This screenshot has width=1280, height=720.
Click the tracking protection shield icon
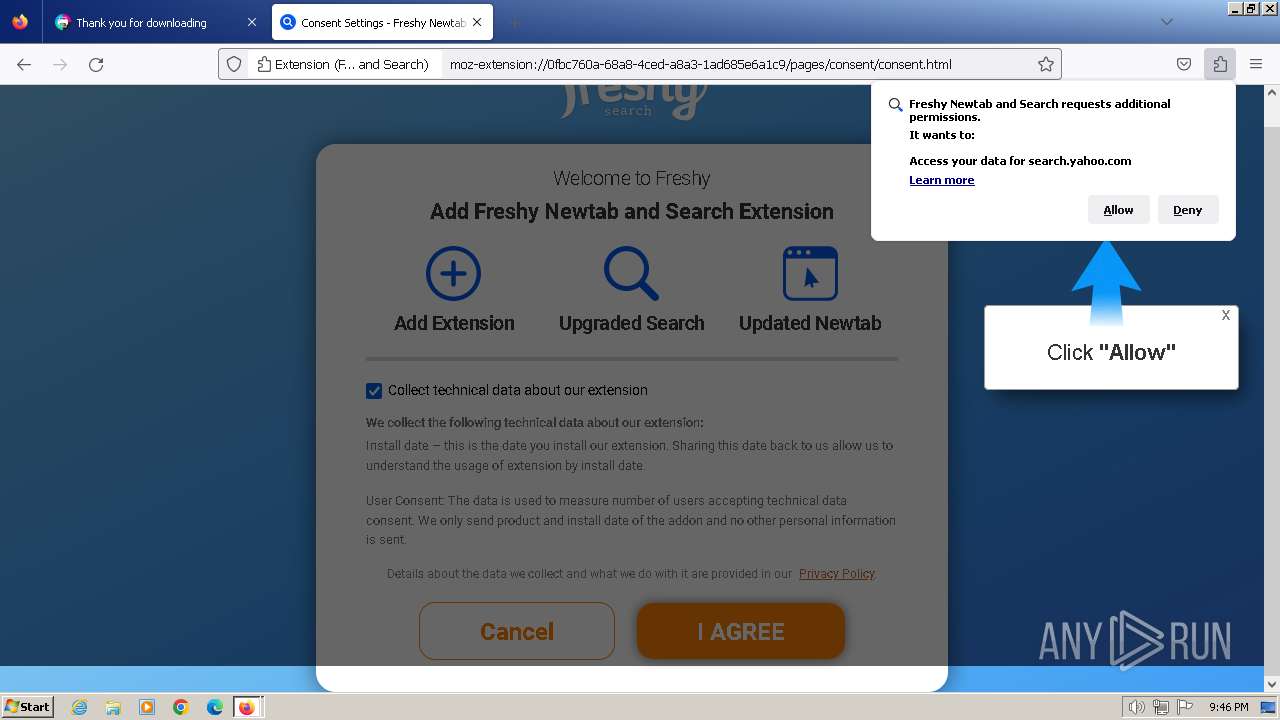[234, 64]
